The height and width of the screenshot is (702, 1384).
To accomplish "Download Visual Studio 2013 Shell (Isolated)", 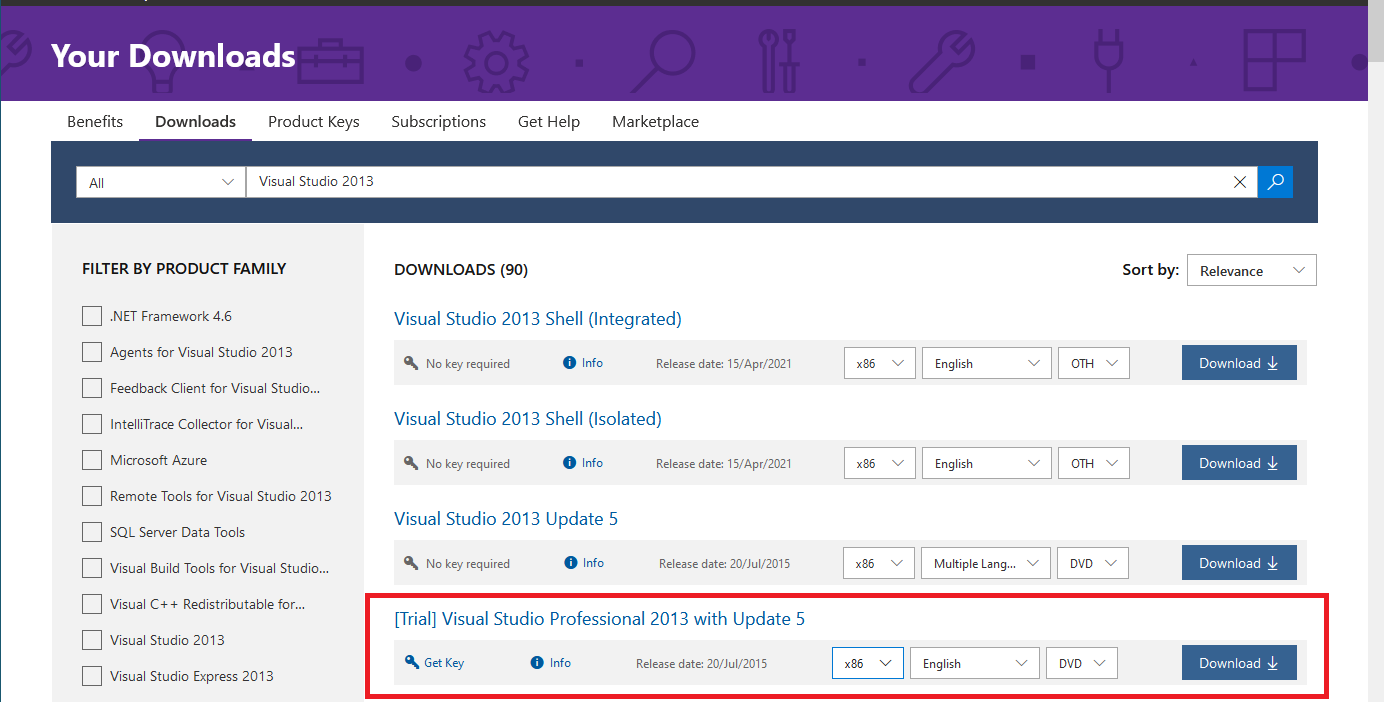I will (1239, 463).
